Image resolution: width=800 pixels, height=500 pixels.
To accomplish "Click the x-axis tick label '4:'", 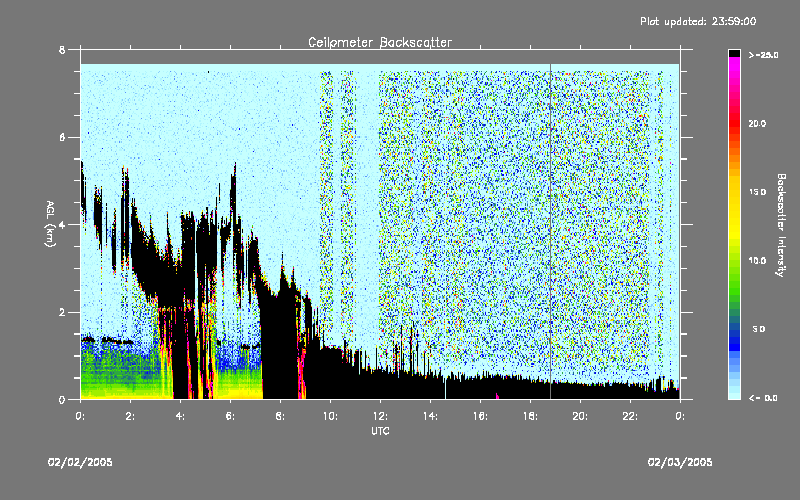I will tap(180, 416).
